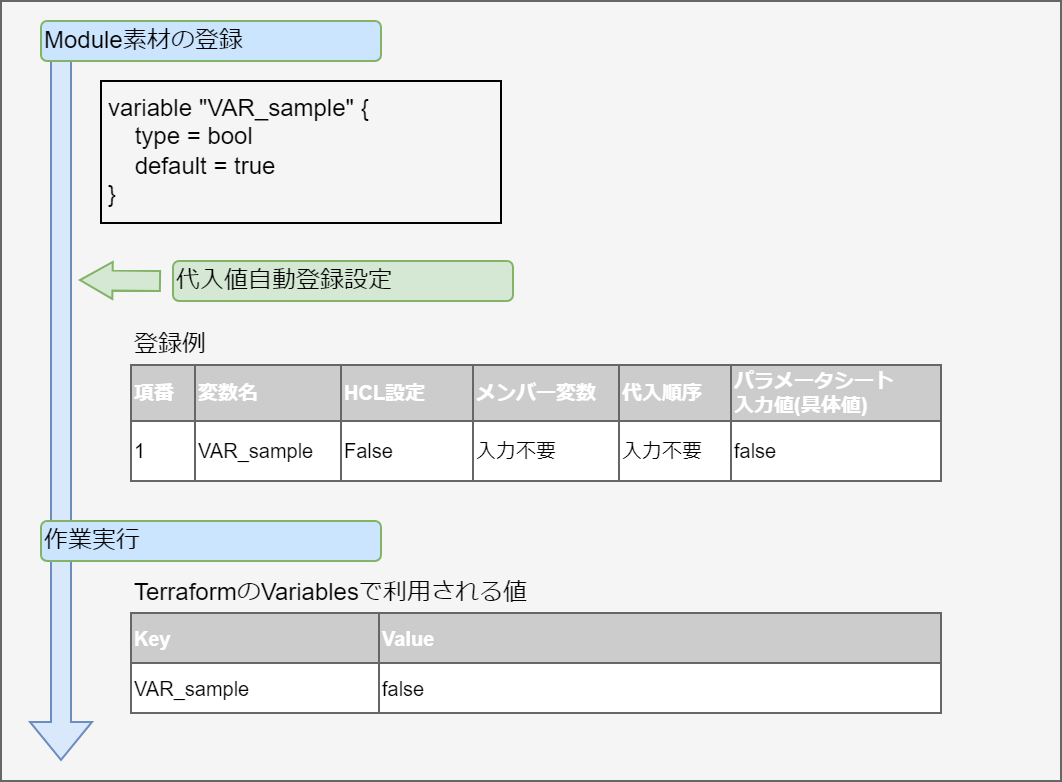This screenshot has height=782, width=1062.
Task: Click the 作業実行 step box
Action: [211, 540]
